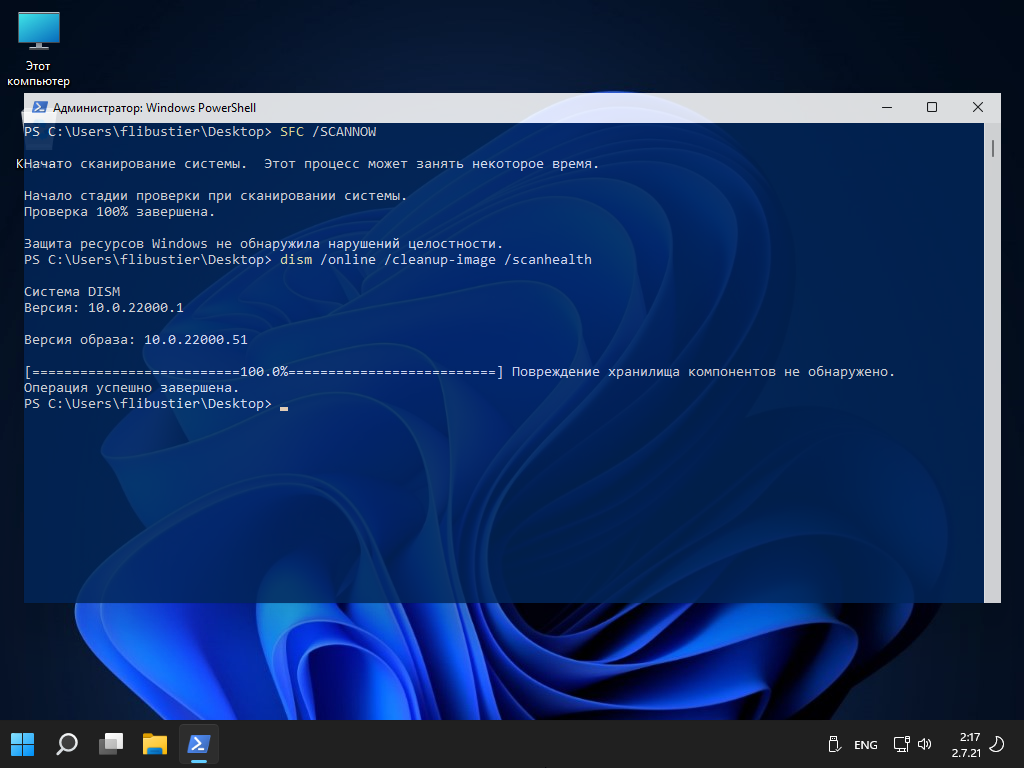1024x768 pixels.
Task: Minimize the PowerShell window
Action: (x=886, y=107)
